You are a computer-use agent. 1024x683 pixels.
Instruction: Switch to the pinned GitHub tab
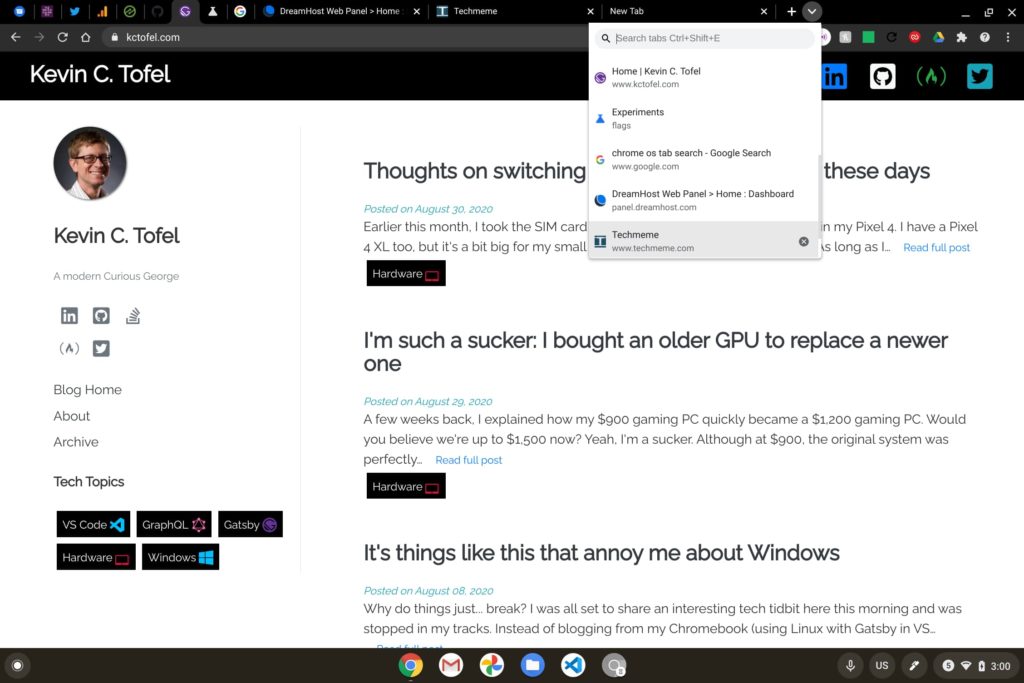(157, 11)
